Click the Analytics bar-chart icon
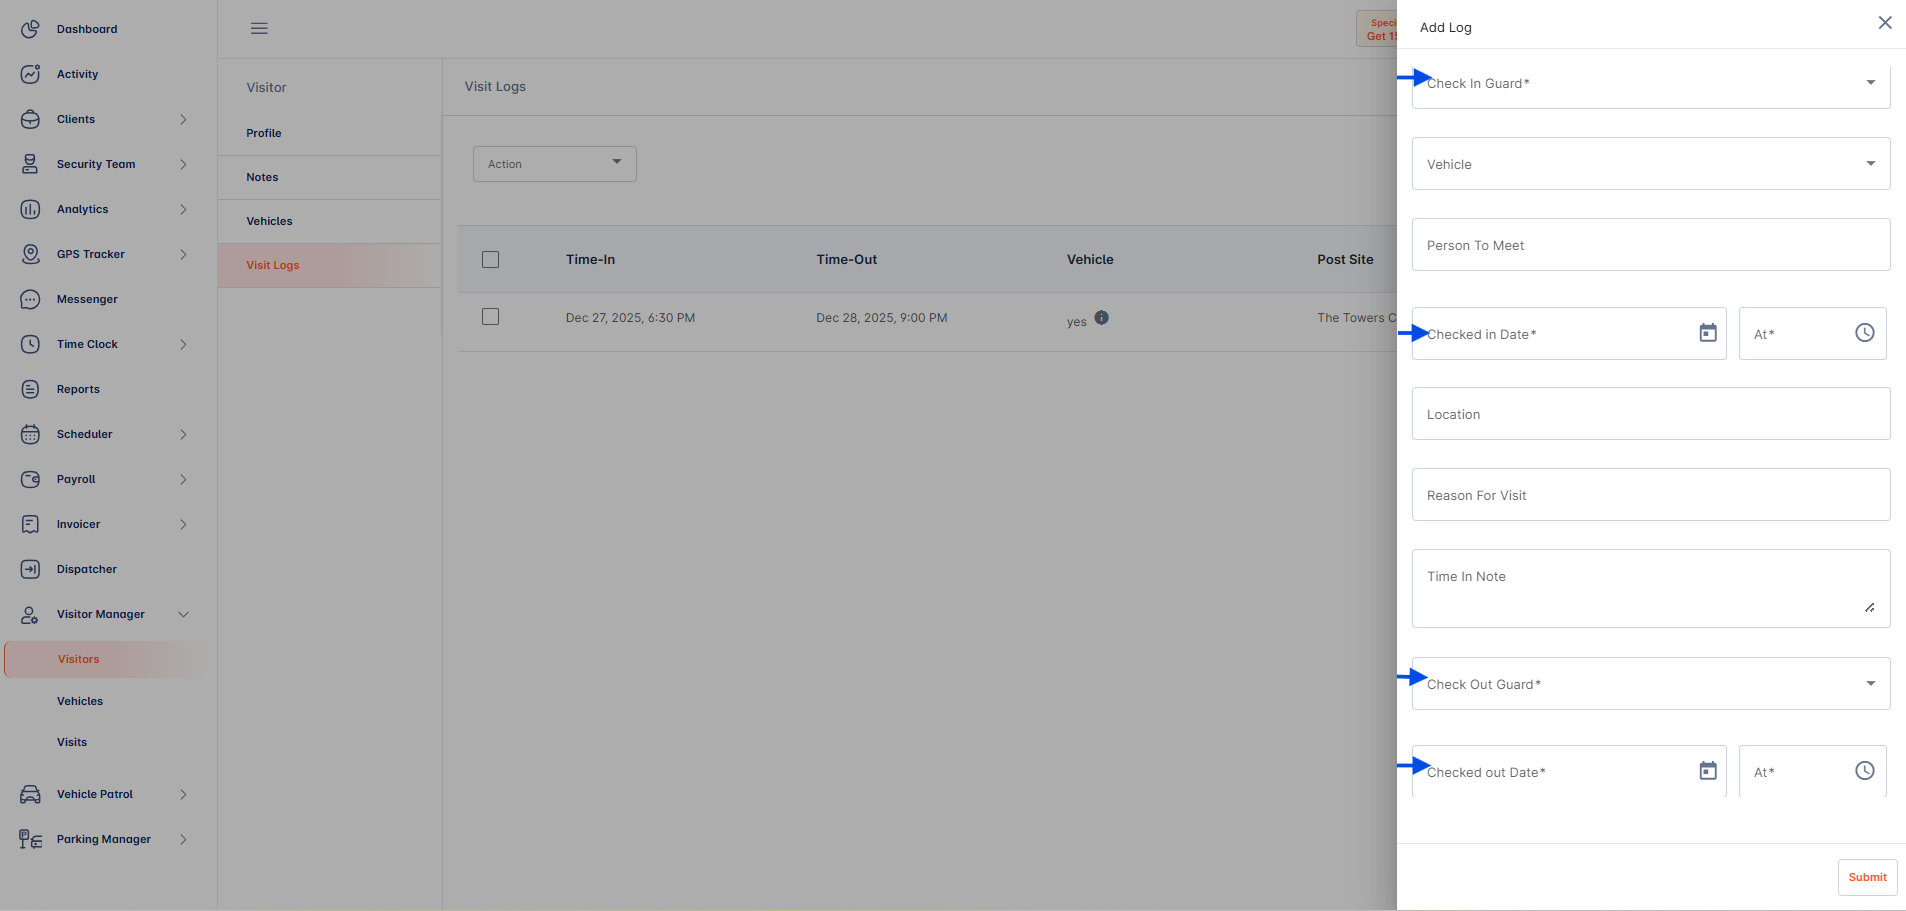This screenshot has height=911, width=1906. coord(30,209)
